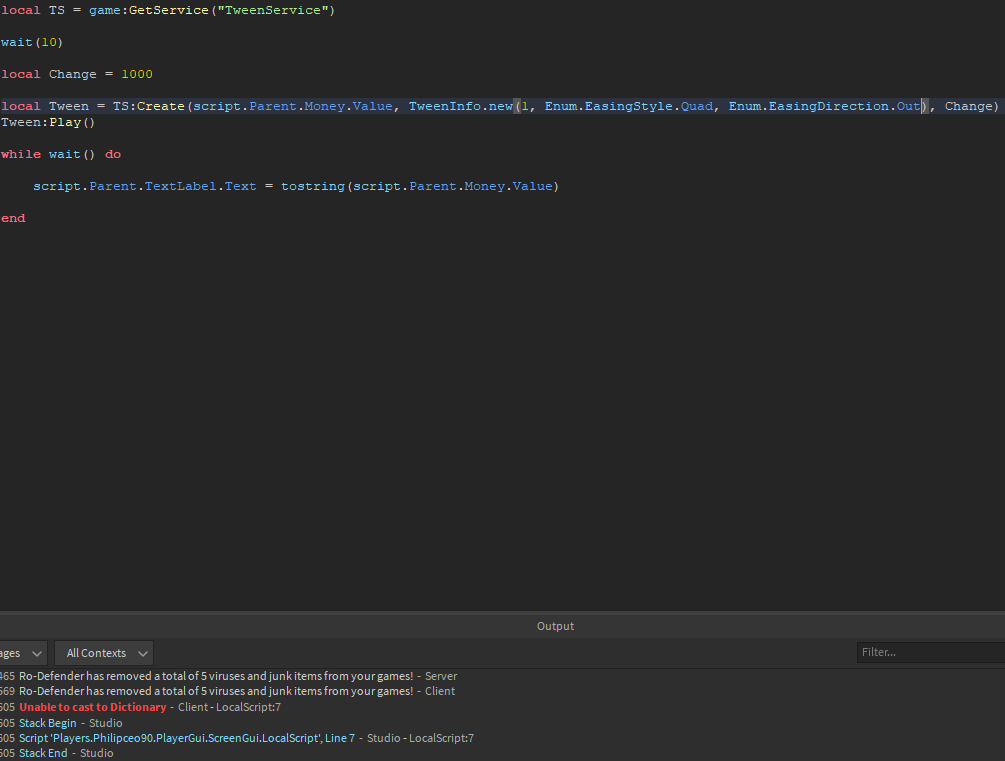Click the Ro-Defender Client output message

point(216,691)
